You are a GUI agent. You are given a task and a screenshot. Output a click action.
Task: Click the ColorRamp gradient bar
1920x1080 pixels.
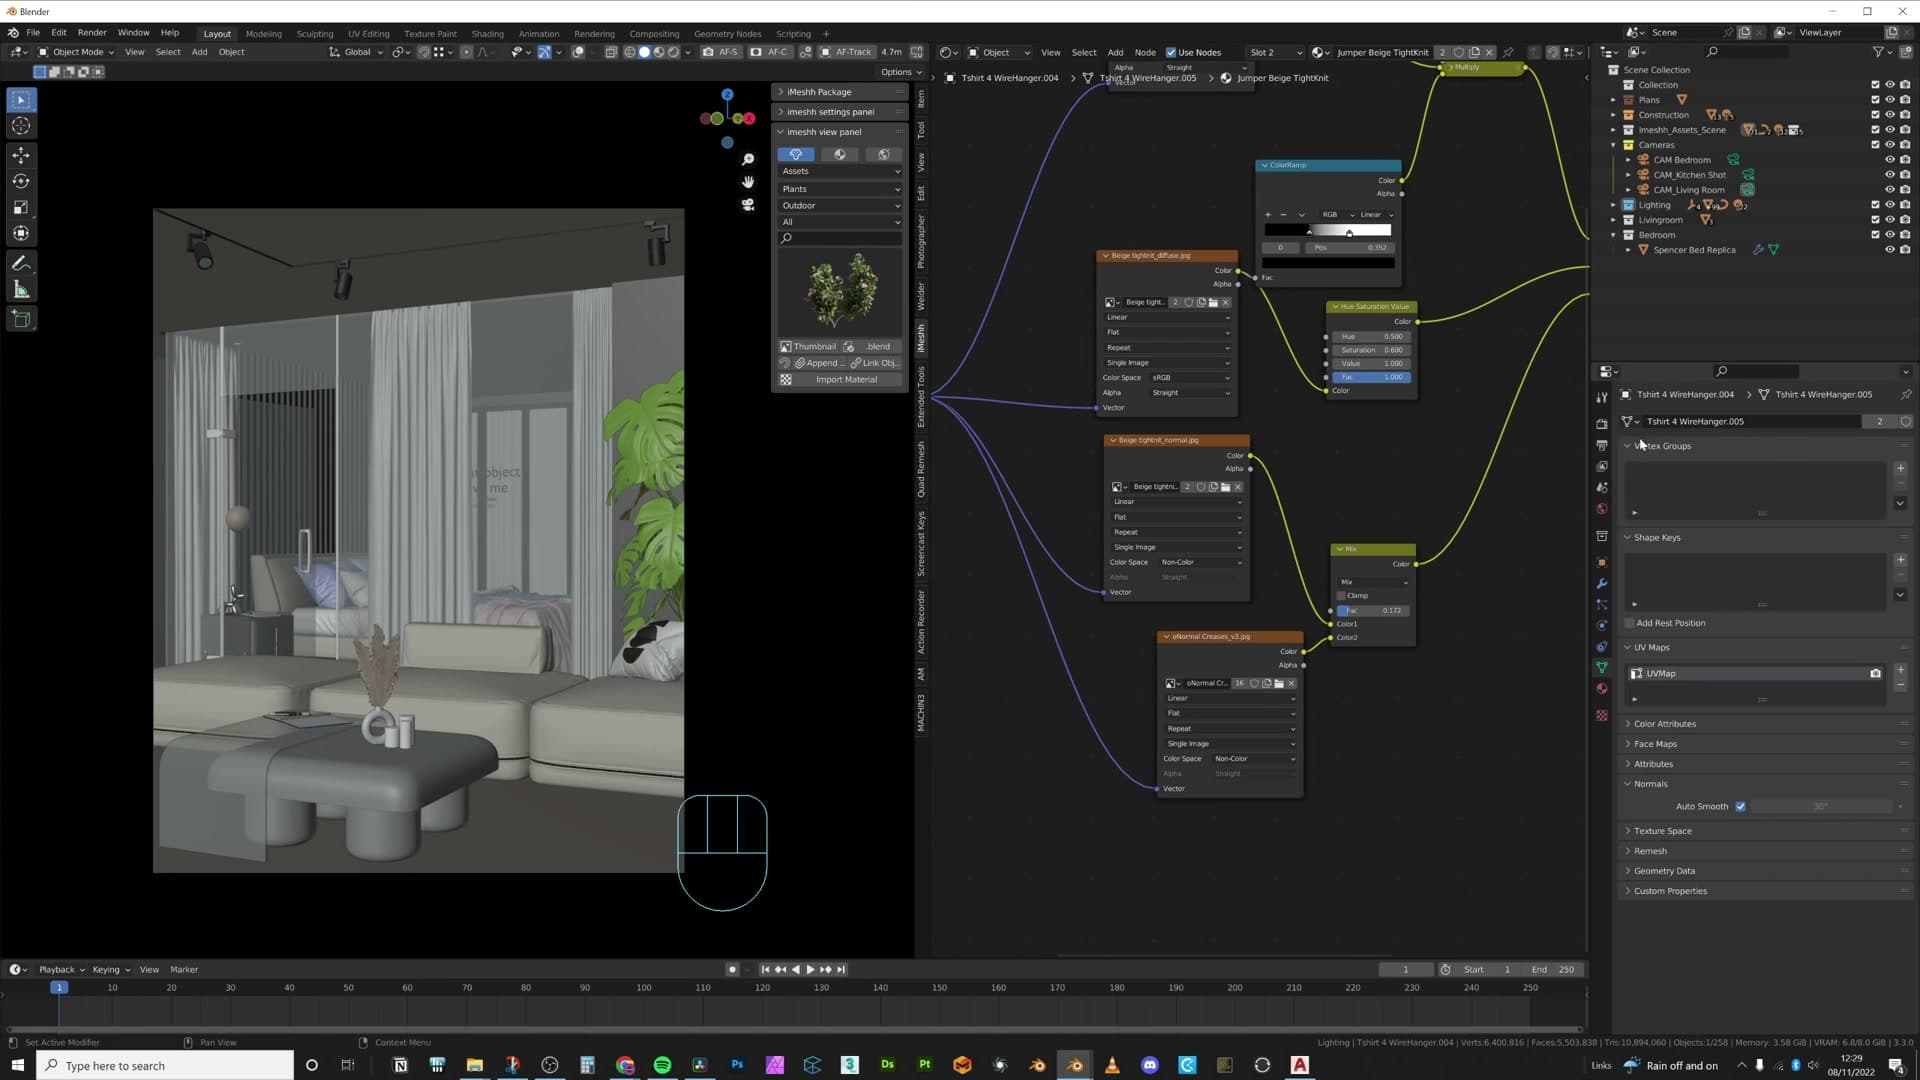[1328, 231]
